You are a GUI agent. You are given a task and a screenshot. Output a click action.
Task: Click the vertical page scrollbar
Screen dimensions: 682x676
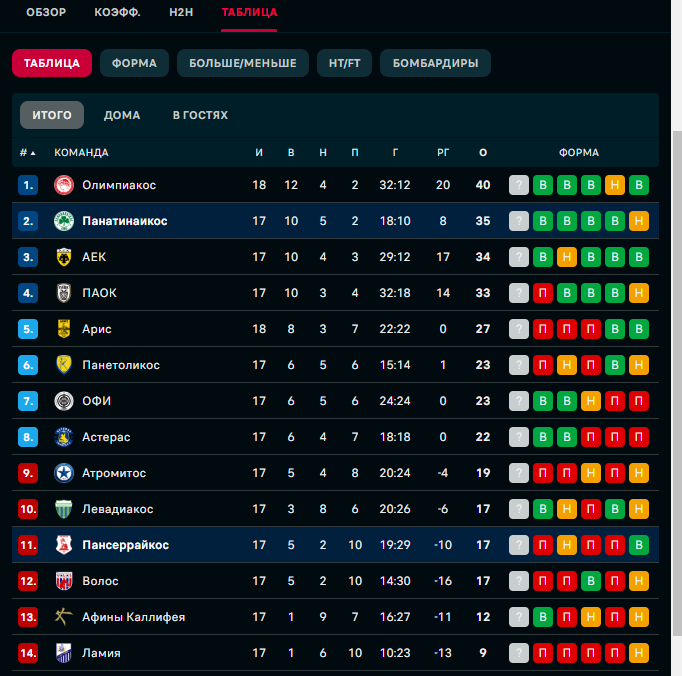pyautogui.click(x=677, y=338)
